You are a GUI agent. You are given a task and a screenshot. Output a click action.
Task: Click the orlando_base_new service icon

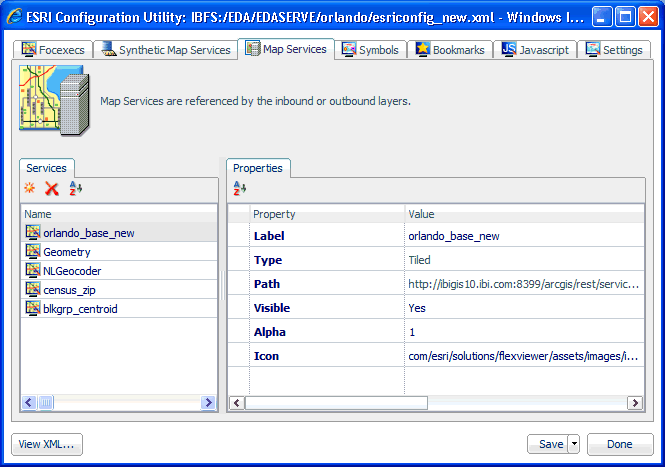point(33,232)
